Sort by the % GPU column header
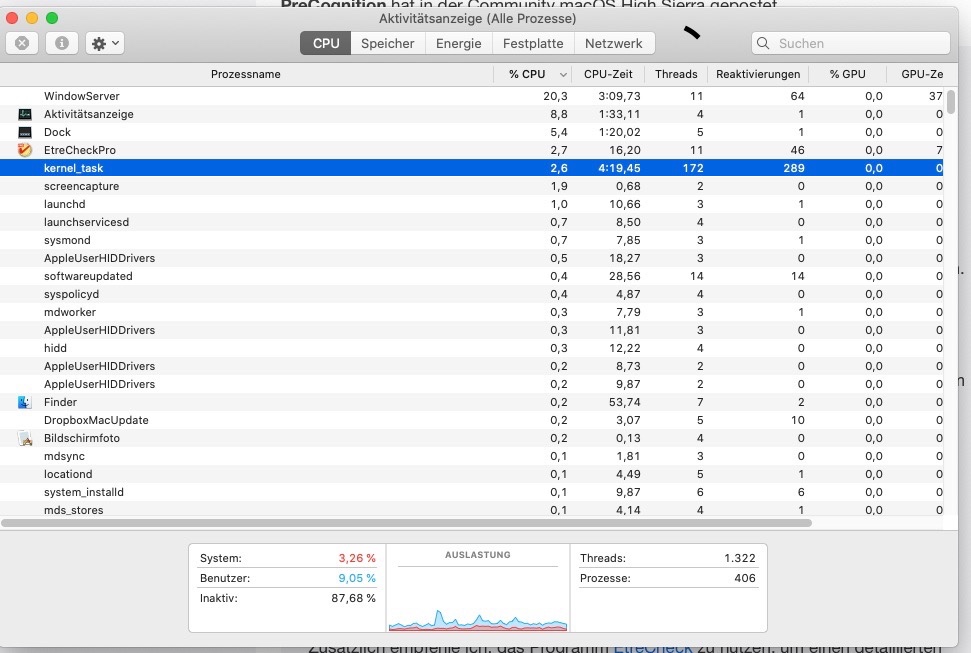The width and height of the screenshot is (971, 653). pyautogui.click(x=847, y=74)
